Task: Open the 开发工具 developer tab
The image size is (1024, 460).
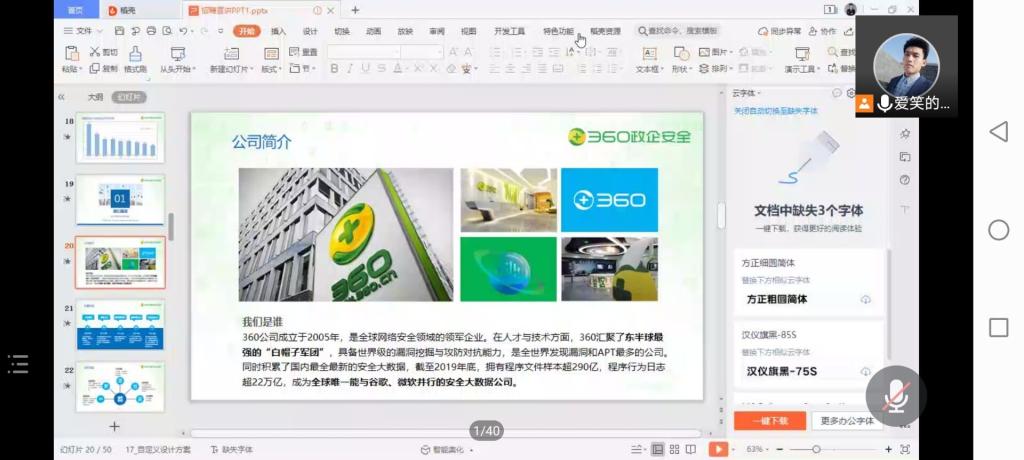Action: click(509, 31)
